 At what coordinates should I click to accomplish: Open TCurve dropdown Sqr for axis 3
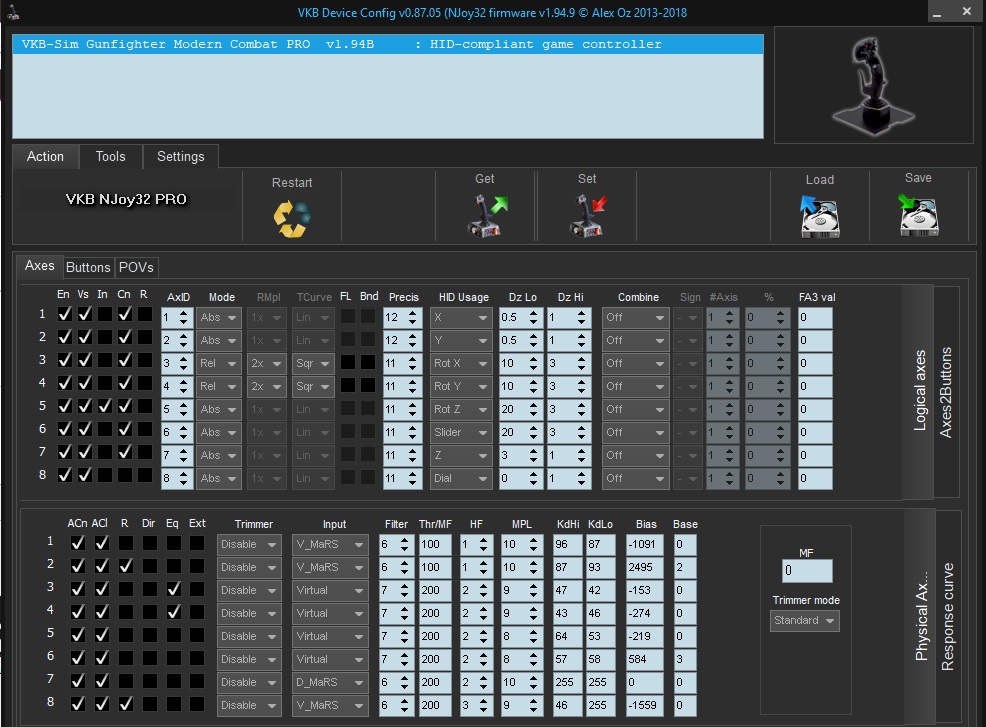point(313,364)
